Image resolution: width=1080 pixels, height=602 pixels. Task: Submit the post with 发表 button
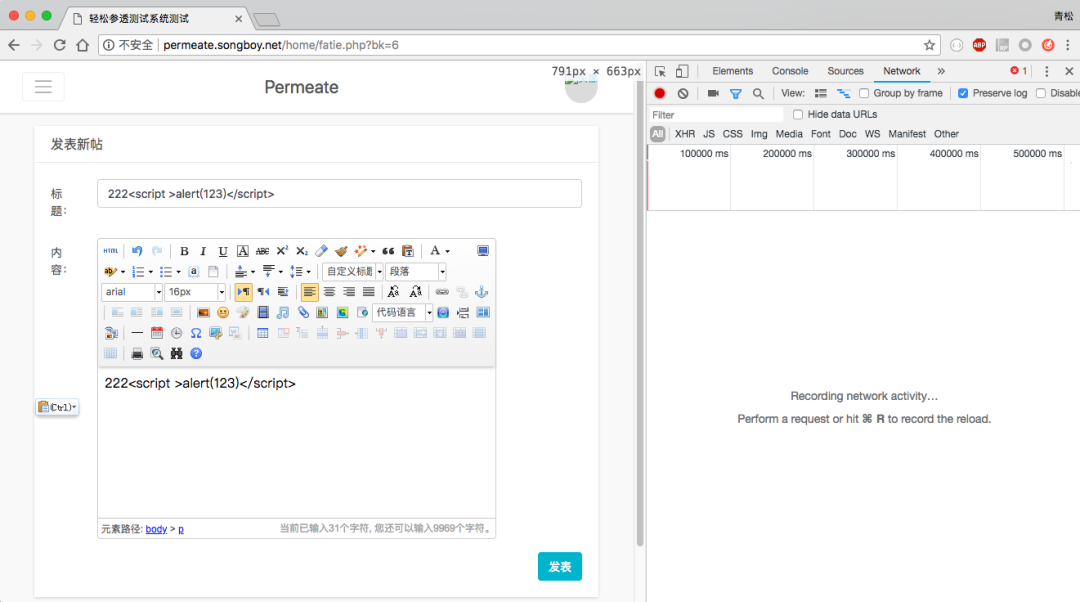[x=559, y=566]
